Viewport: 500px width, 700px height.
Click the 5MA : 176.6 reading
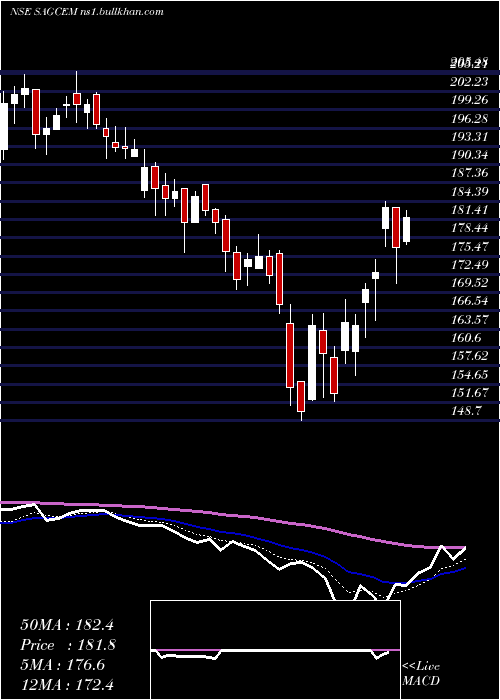coord(62,665)
